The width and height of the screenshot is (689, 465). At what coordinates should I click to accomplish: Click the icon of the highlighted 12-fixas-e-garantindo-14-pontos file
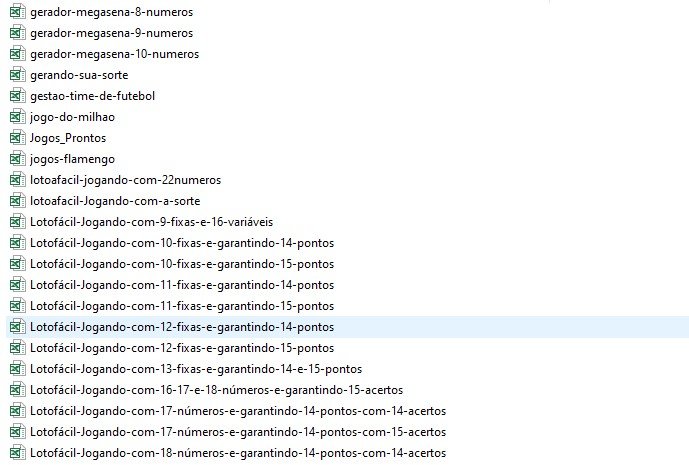pos(18,327)
